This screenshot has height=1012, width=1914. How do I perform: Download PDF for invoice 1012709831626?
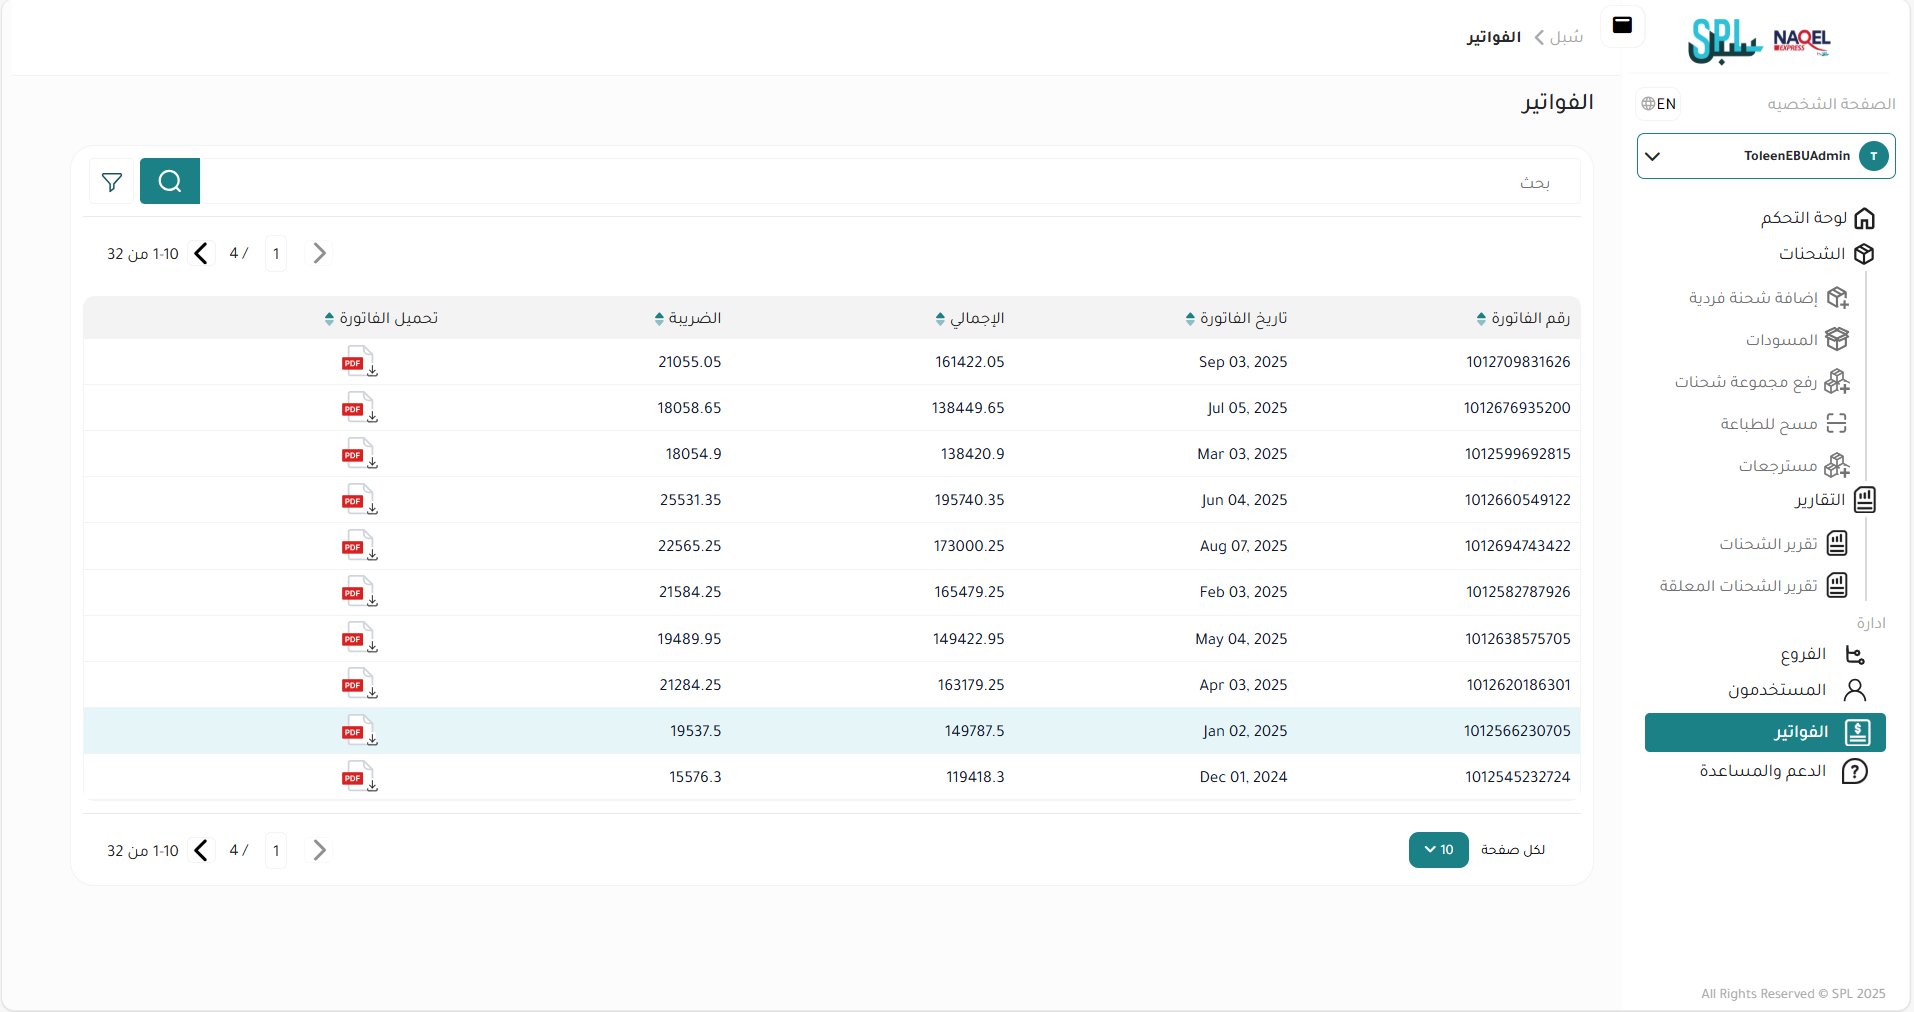[358, 362]
